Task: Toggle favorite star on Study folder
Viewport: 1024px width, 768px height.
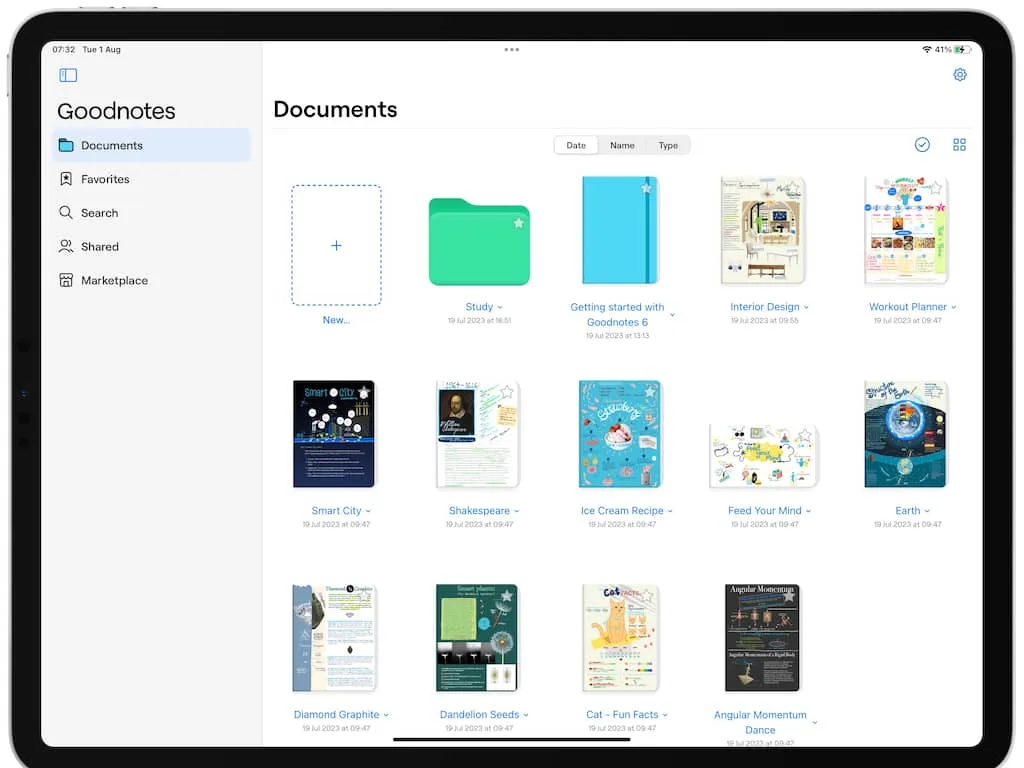Action: pos(518,223)
